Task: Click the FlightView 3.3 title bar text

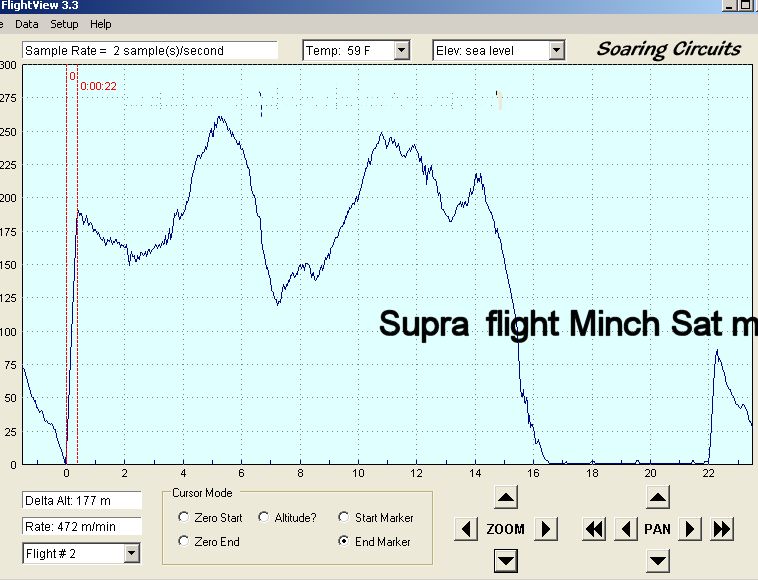Action: (x=40, y=6)
